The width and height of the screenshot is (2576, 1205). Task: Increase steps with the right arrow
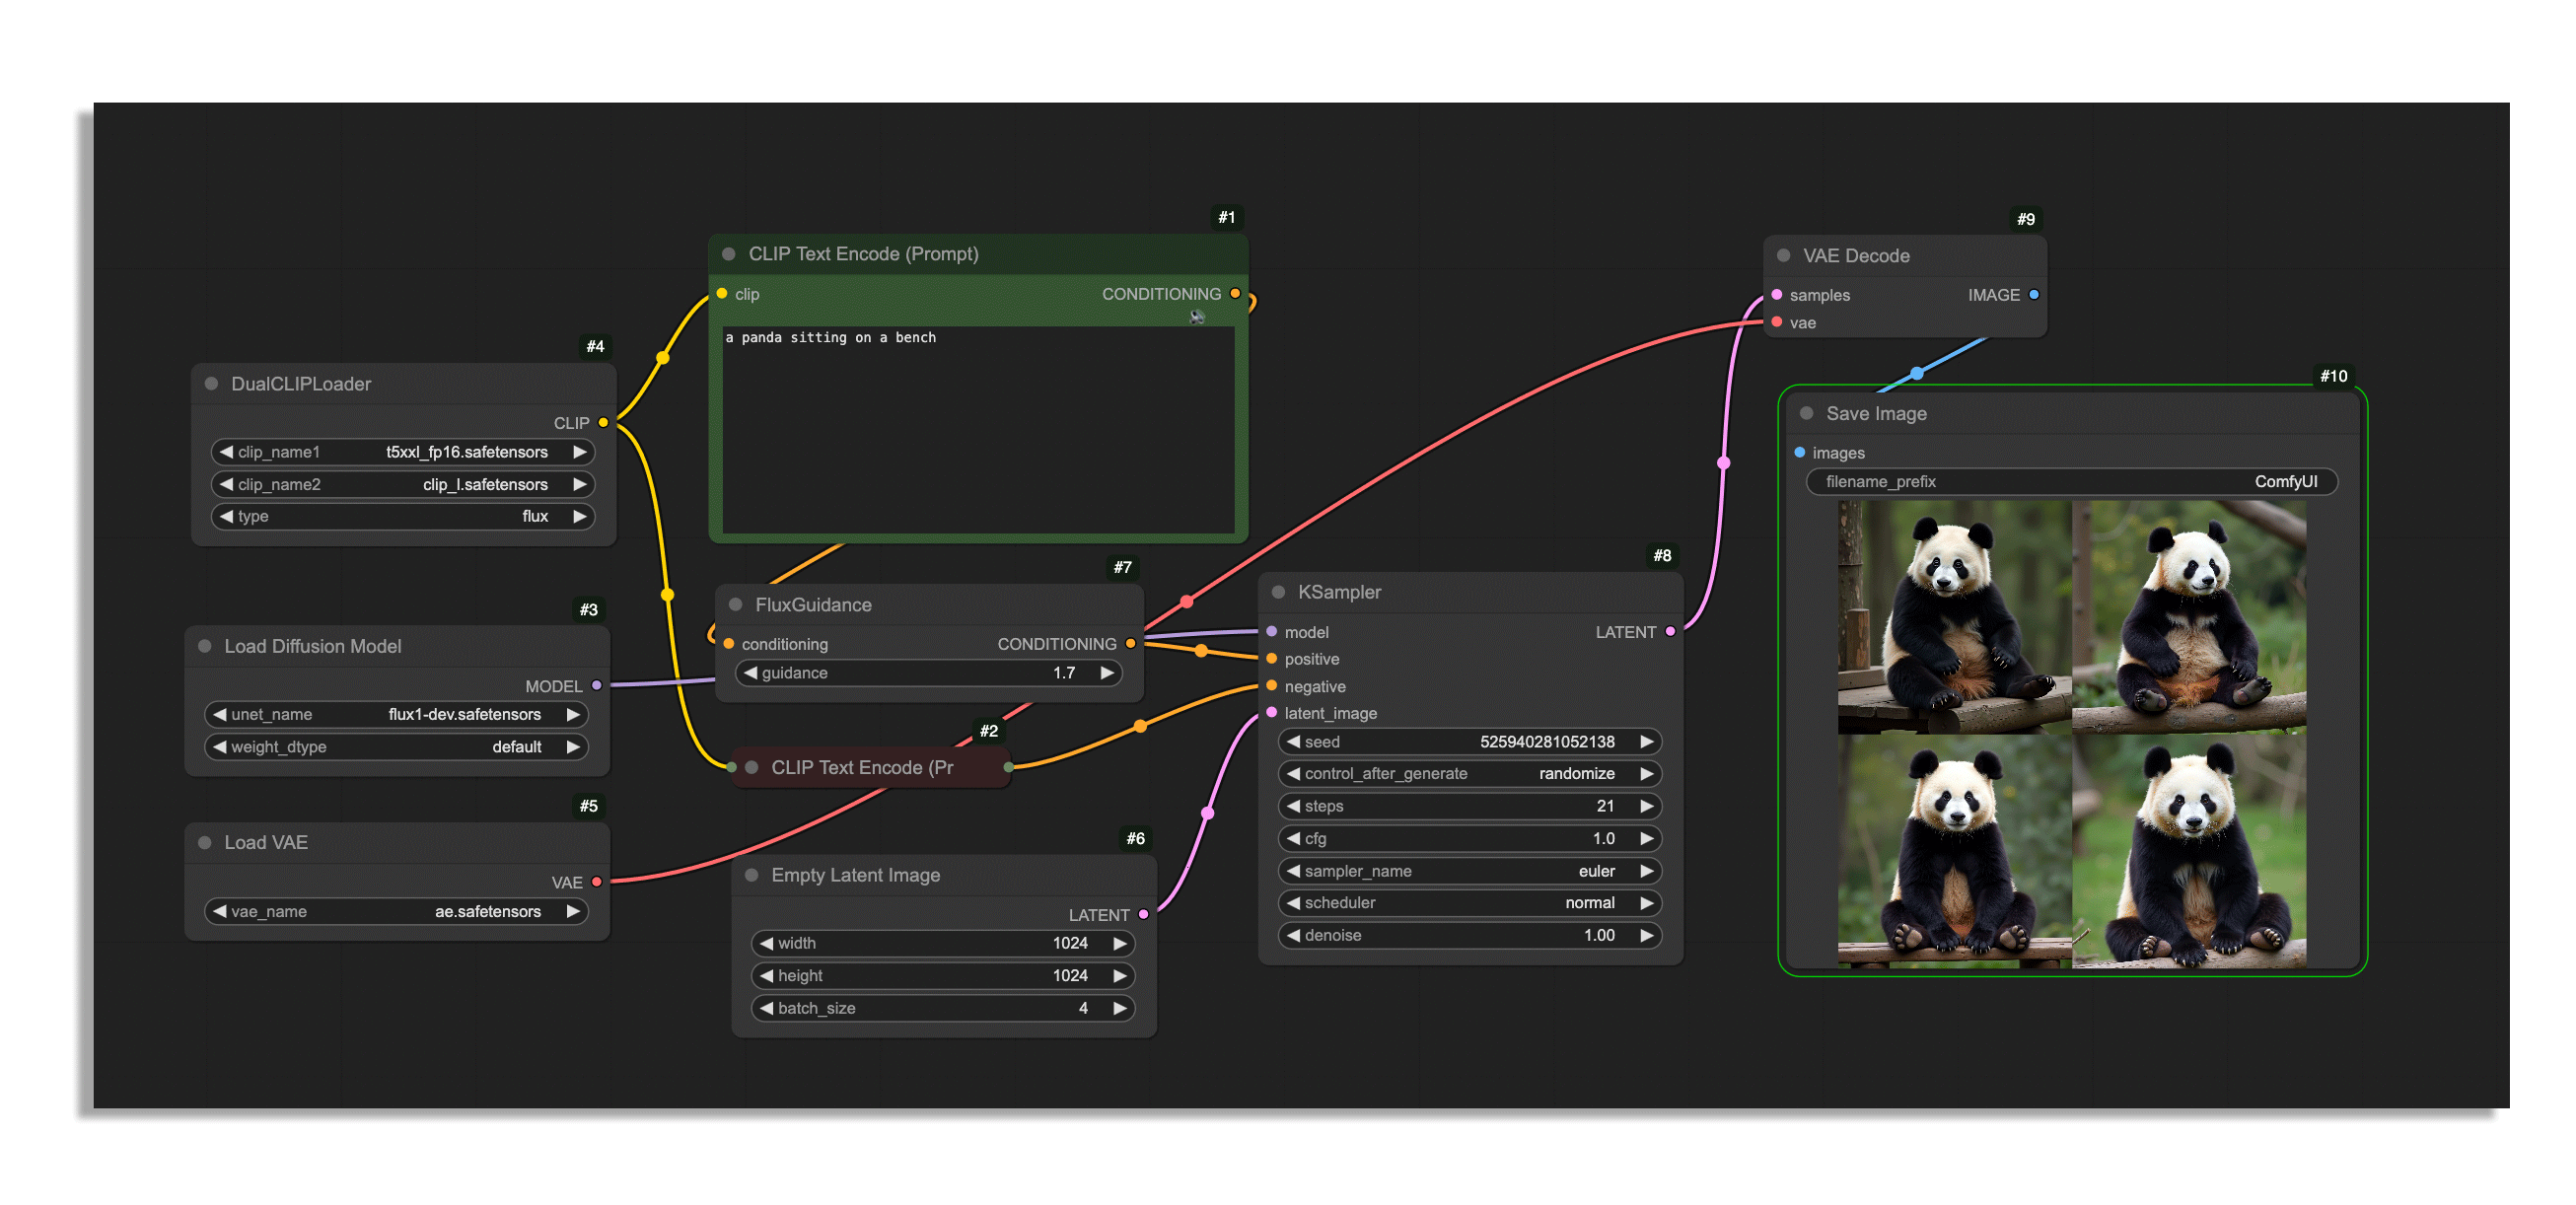[1646, 806]
